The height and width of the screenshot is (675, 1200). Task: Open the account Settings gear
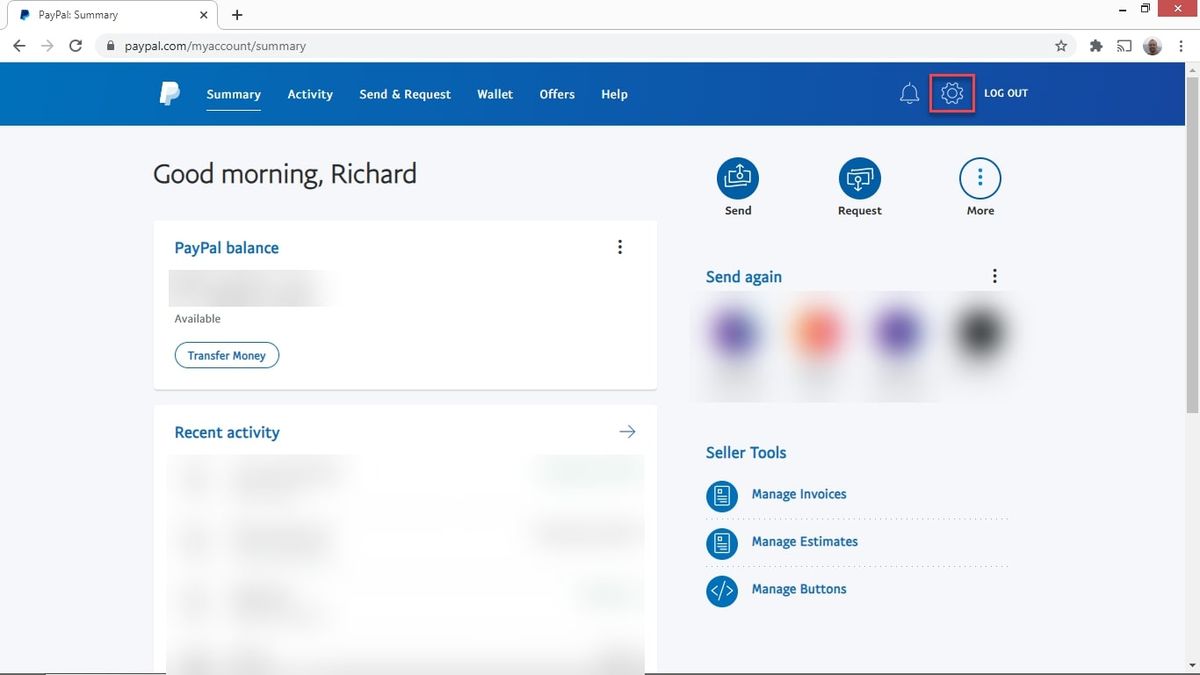tap(950, 92)
